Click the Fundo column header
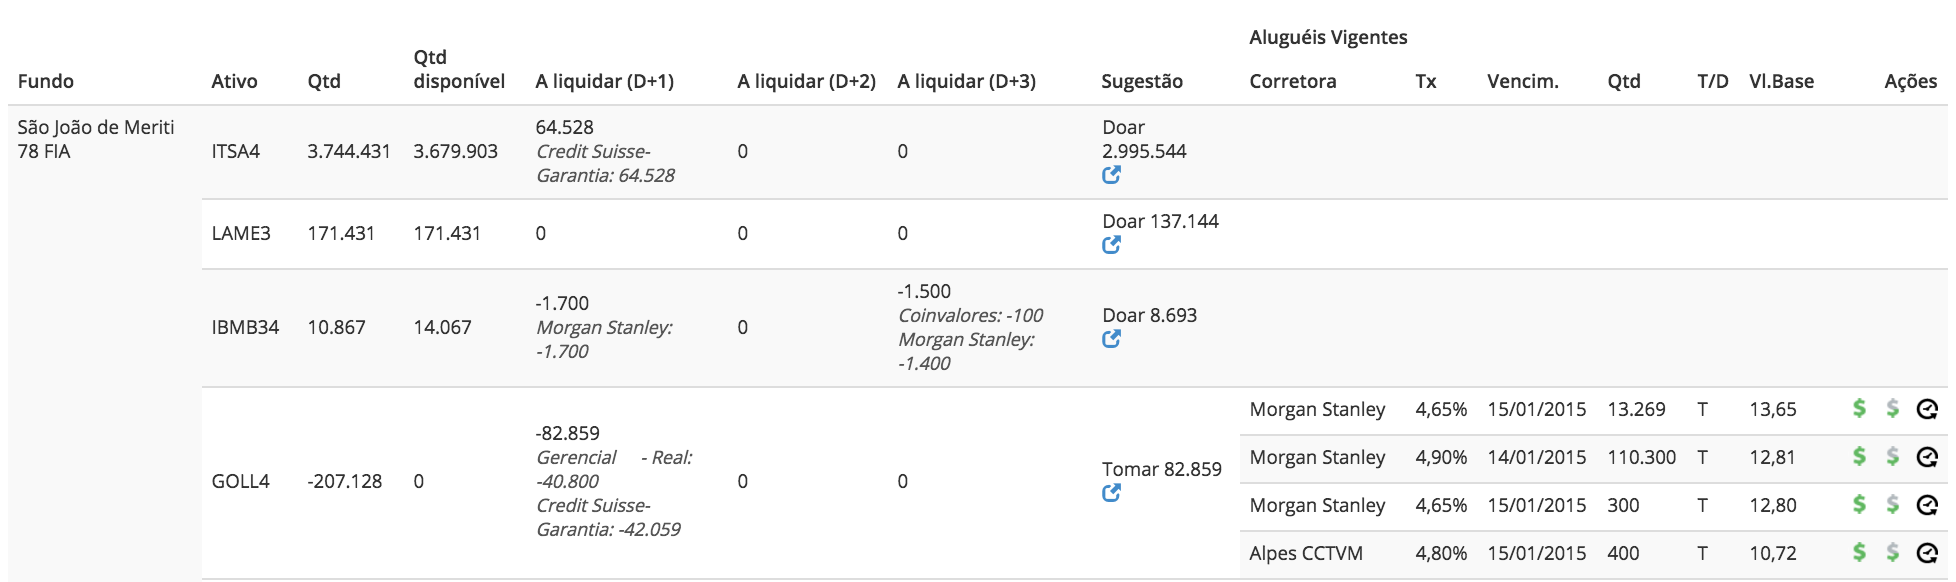Viewport: 1956px width, 582px height. [x=46, y=81]
